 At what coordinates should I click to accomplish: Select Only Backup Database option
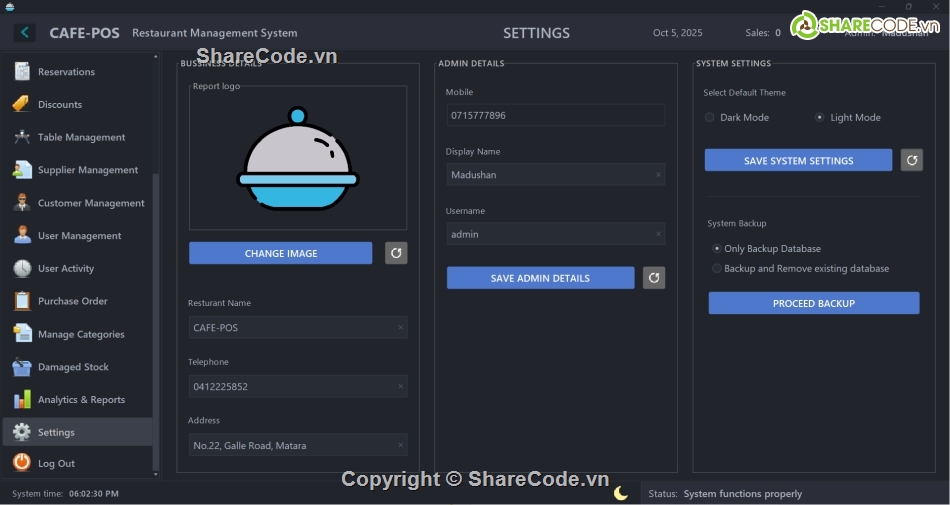click(717, 248)
